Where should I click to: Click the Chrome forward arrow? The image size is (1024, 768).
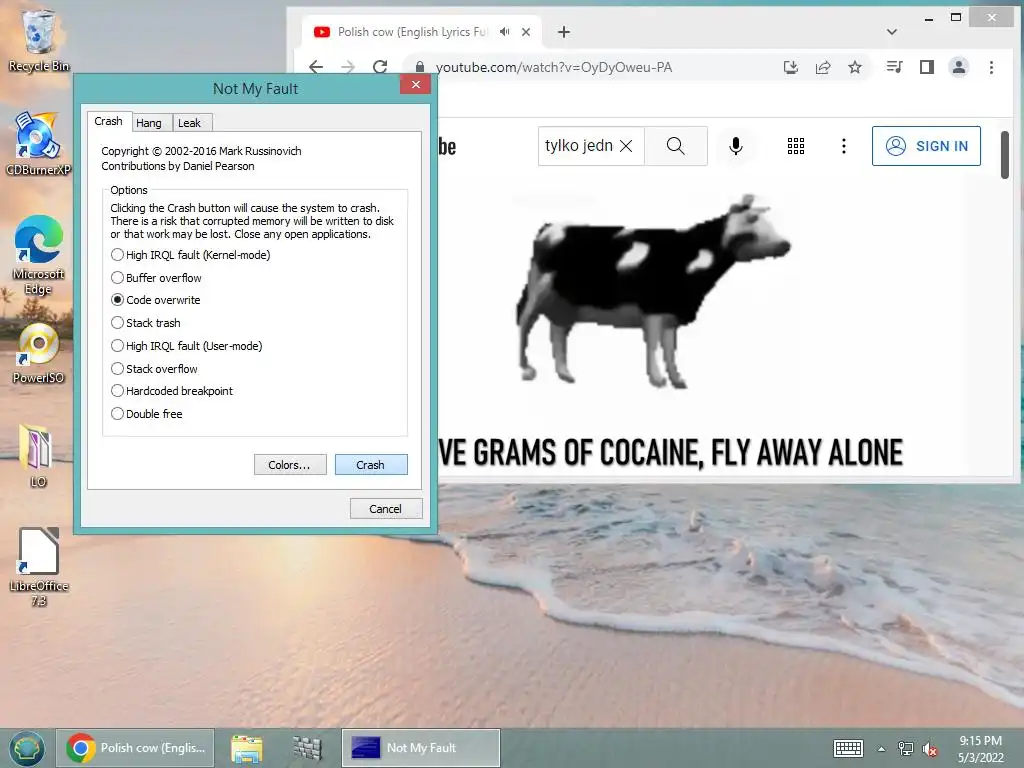(x=348, y=67)
